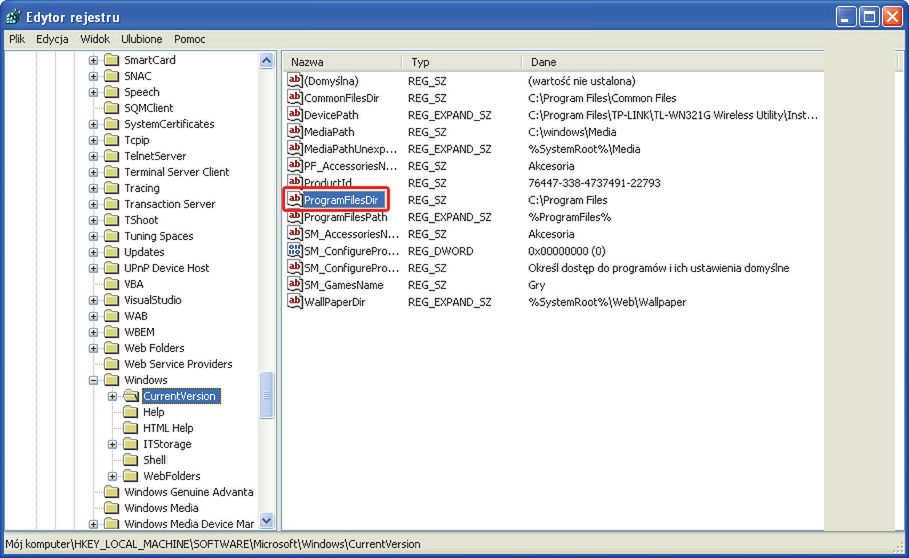Viewport: 909px width, 558px height.
Task: Click the Terminal Server Client folder icon
Action: click(111, 172)
